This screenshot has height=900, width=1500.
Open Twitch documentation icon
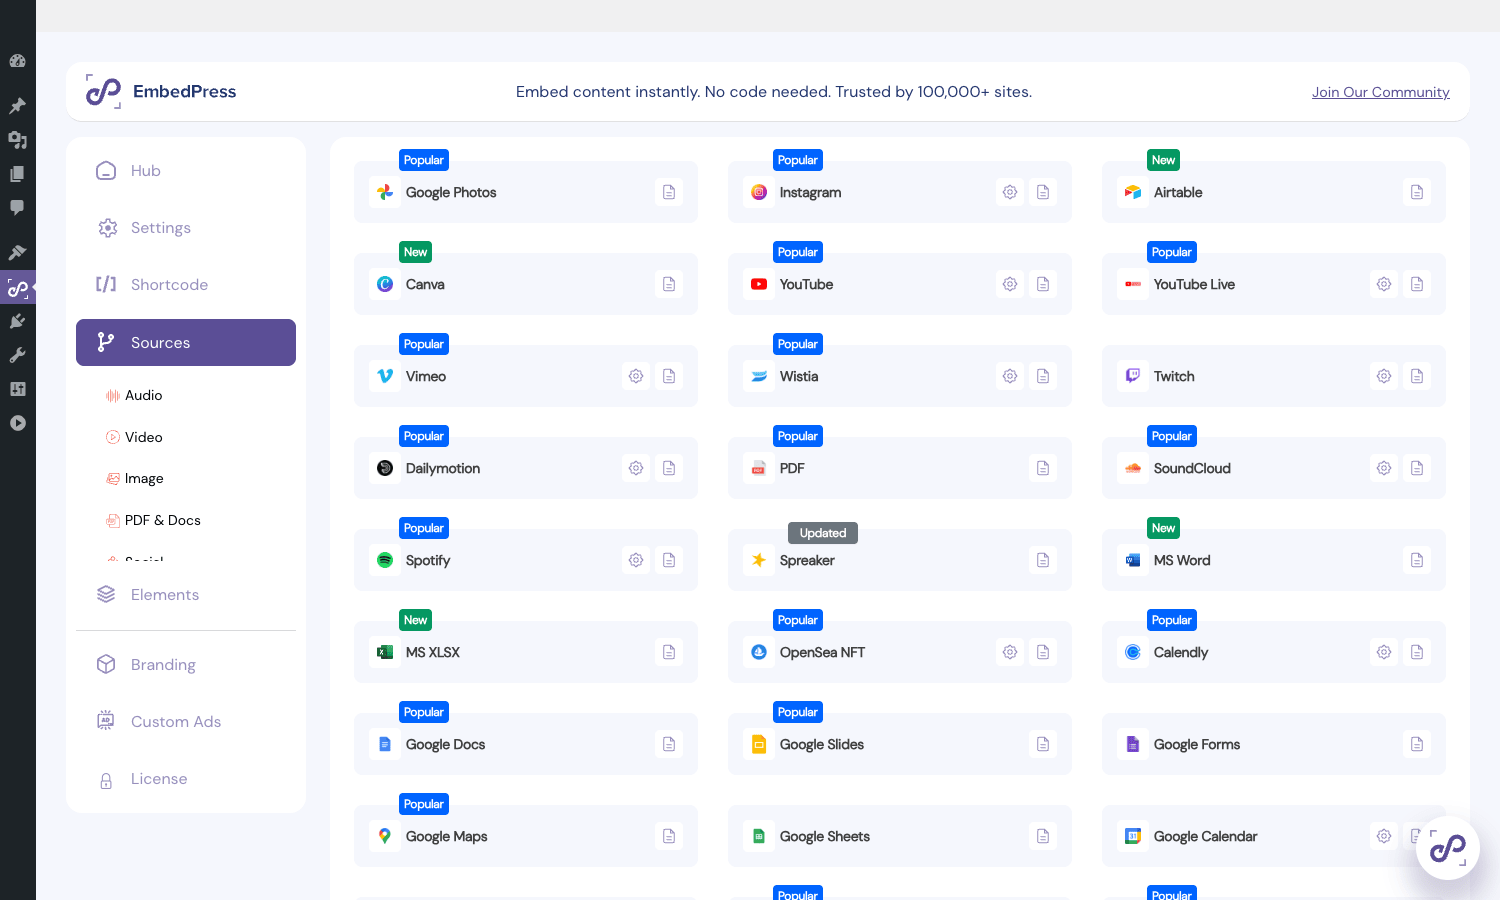click(x=1417, y=376)
